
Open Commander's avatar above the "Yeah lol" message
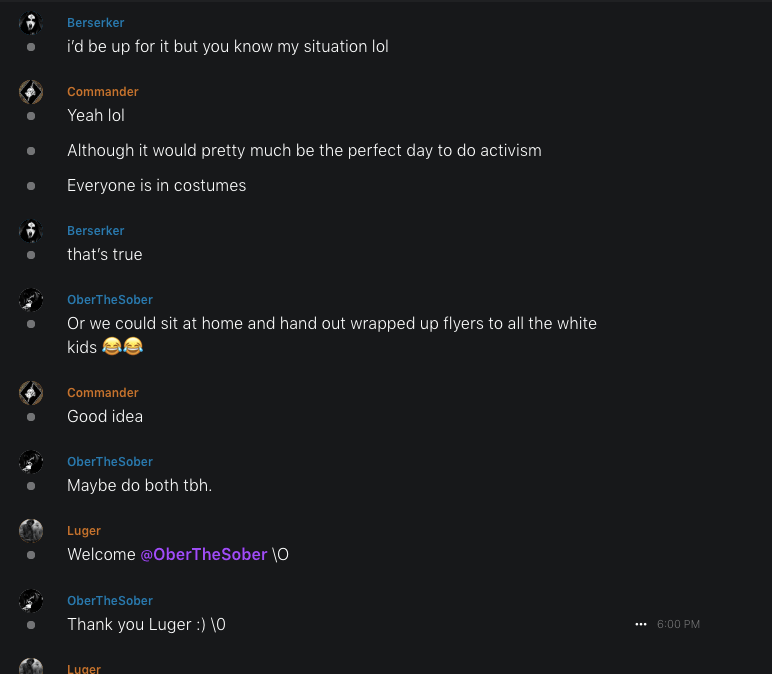click(x=31, y=92)
